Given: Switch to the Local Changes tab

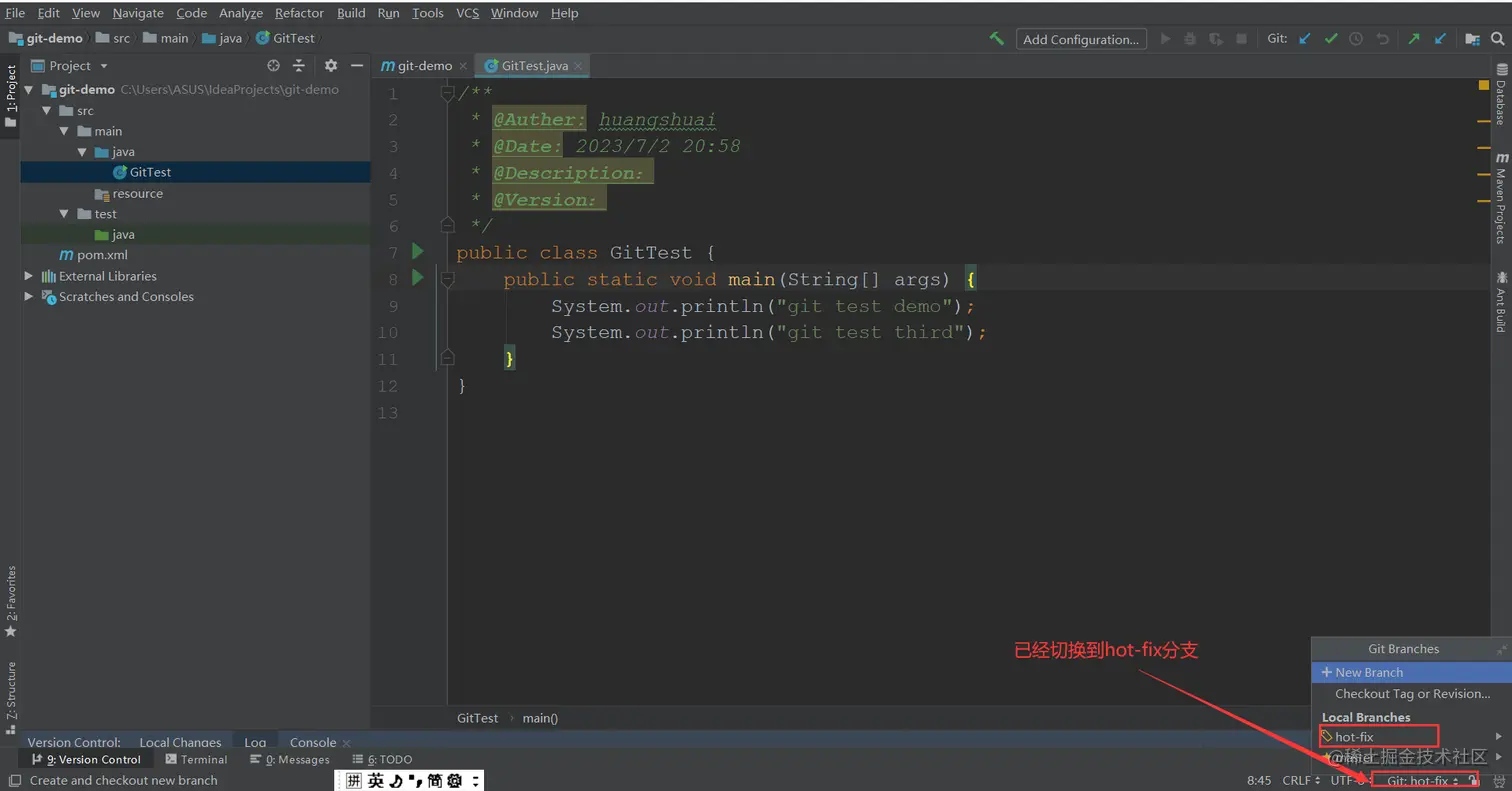Looking at the screenshot, I should (180, 743).
